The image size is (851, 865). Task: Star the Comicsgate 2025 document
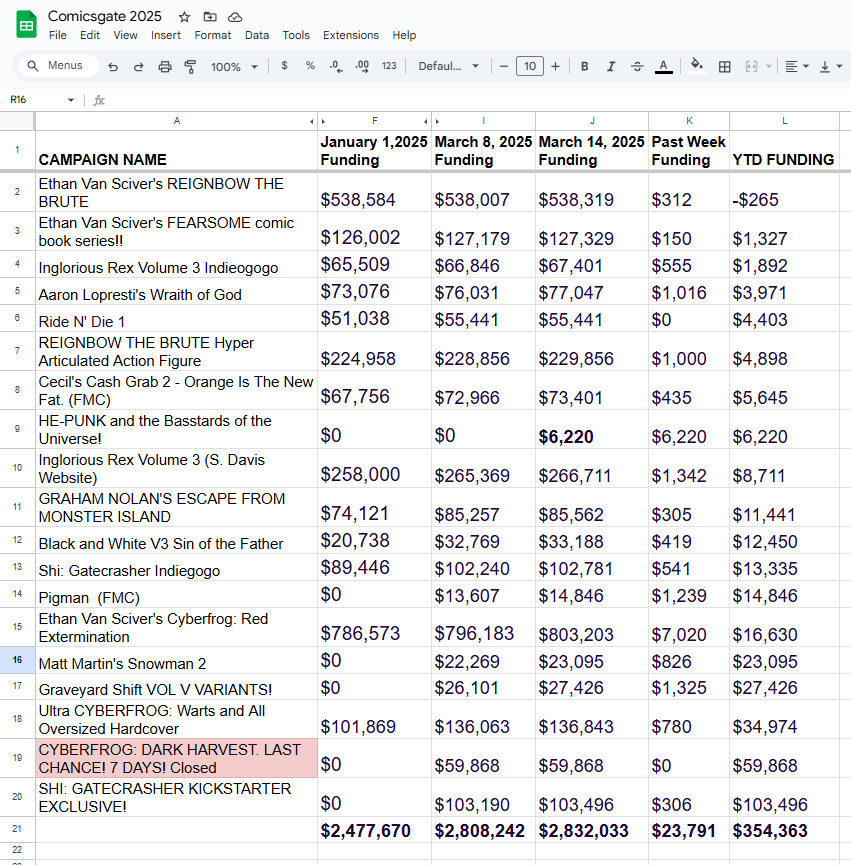coord(184,17)
